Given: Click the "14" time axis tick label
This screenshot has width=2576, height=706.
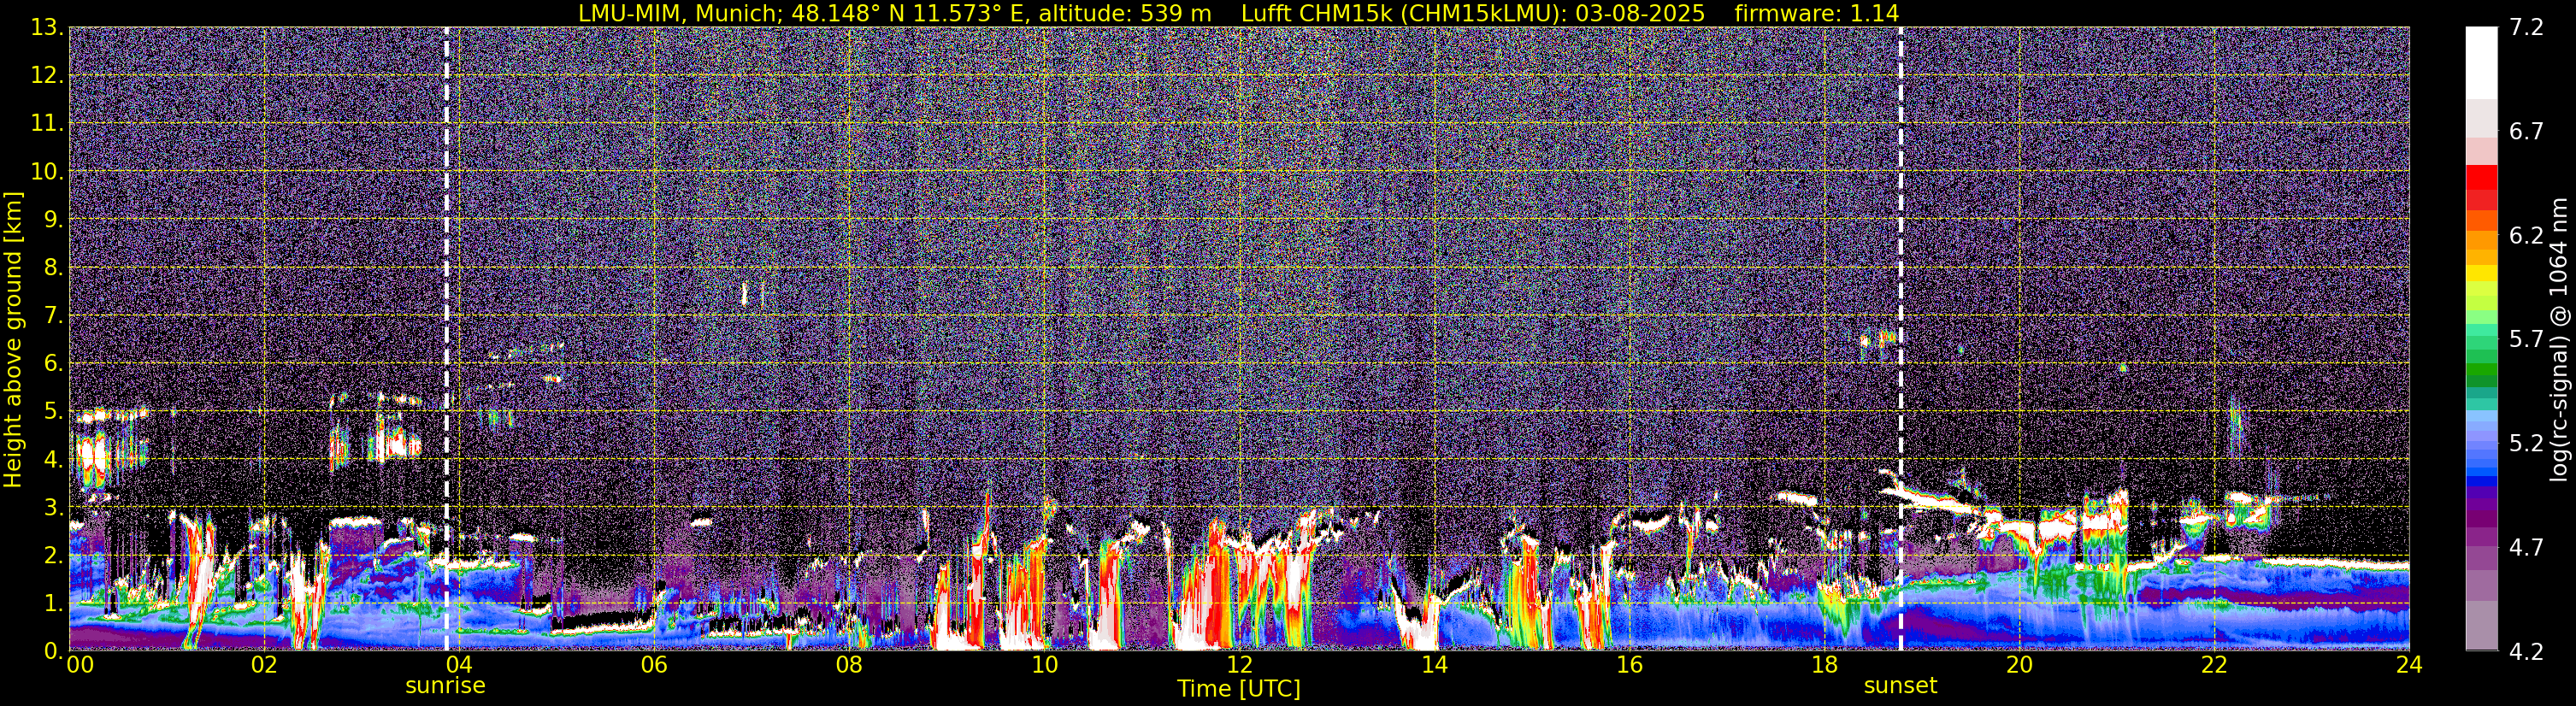Looking at the screenshot, I should [1434, 665].
